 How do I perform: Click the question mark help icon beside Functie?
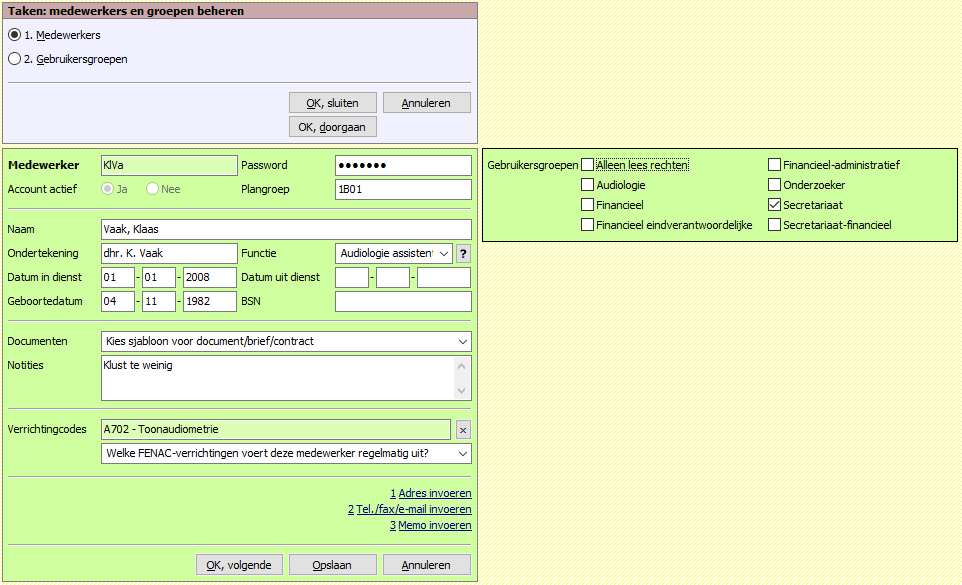463,254
